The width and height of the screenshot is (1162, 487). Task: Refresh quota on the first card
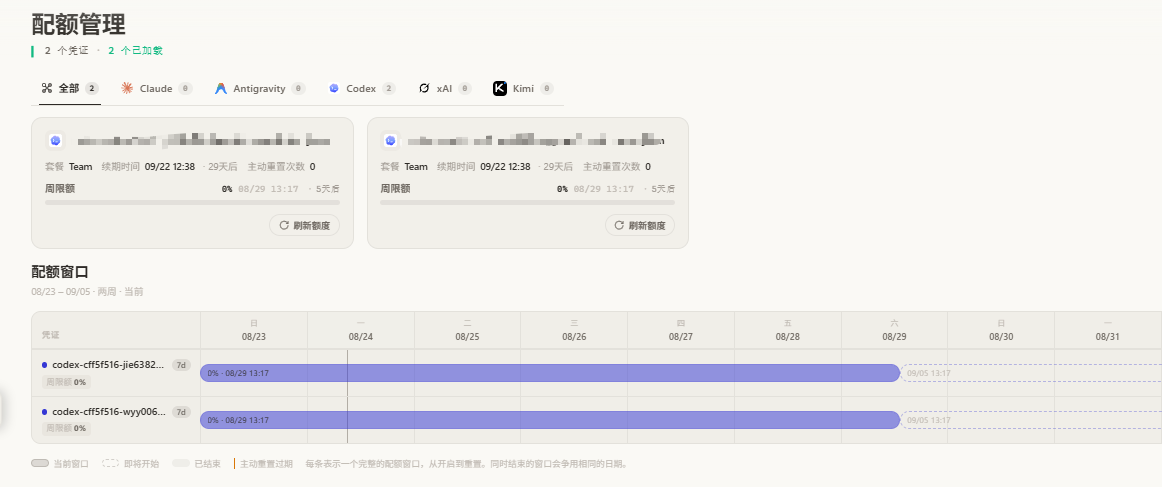tap(304, 225)
